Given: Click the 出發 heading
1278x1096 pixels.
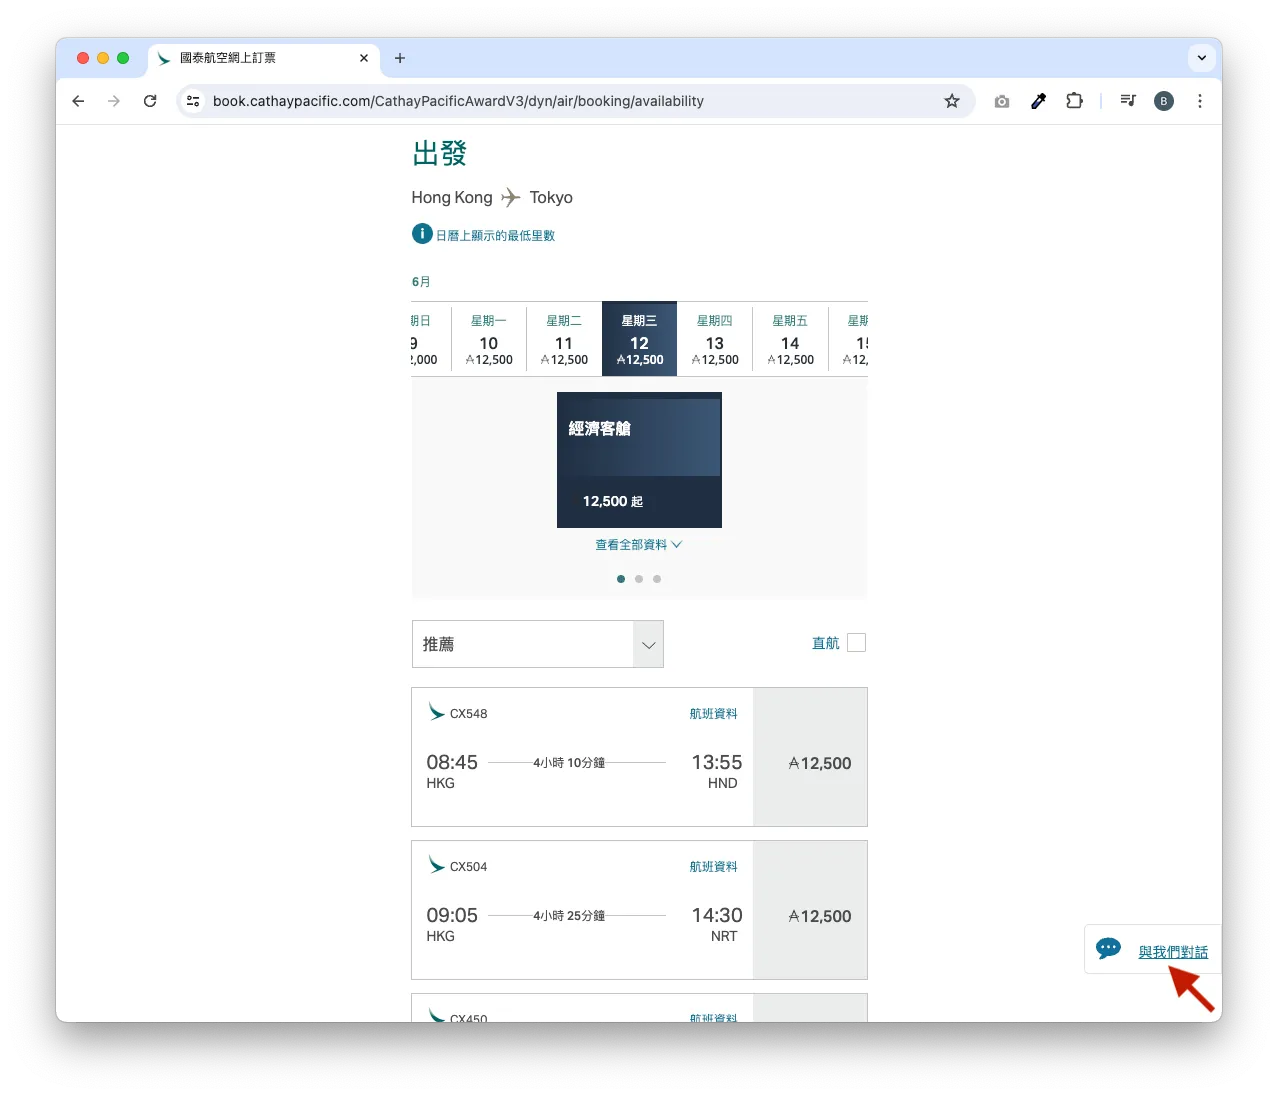Looking at the screenshot, I should pos(440,153).
